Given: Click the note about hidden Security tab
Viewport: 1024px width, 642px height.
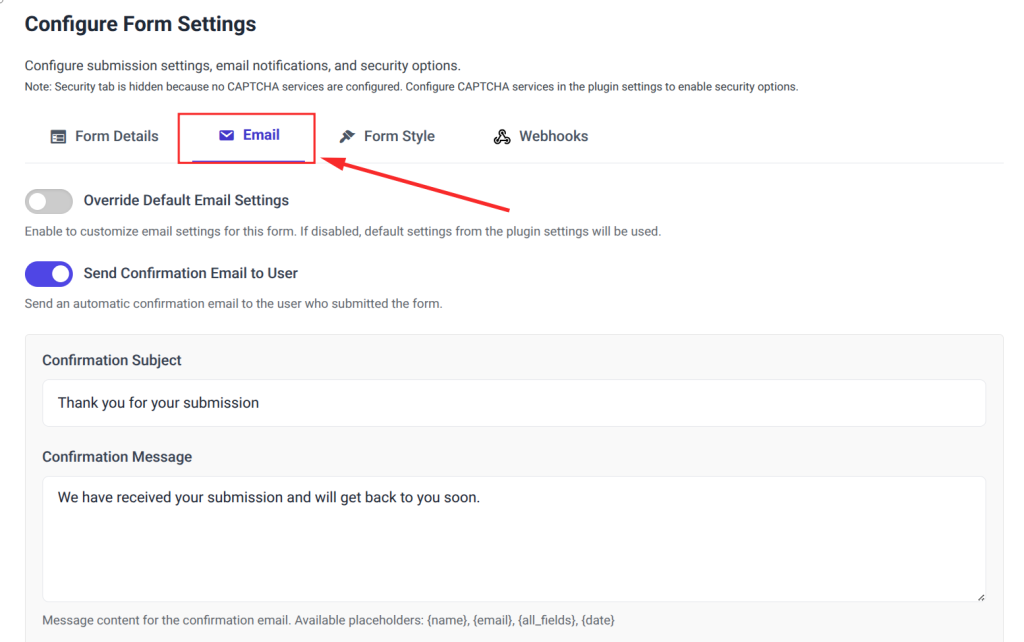Looking at the screenshot, I should point(411,87).
